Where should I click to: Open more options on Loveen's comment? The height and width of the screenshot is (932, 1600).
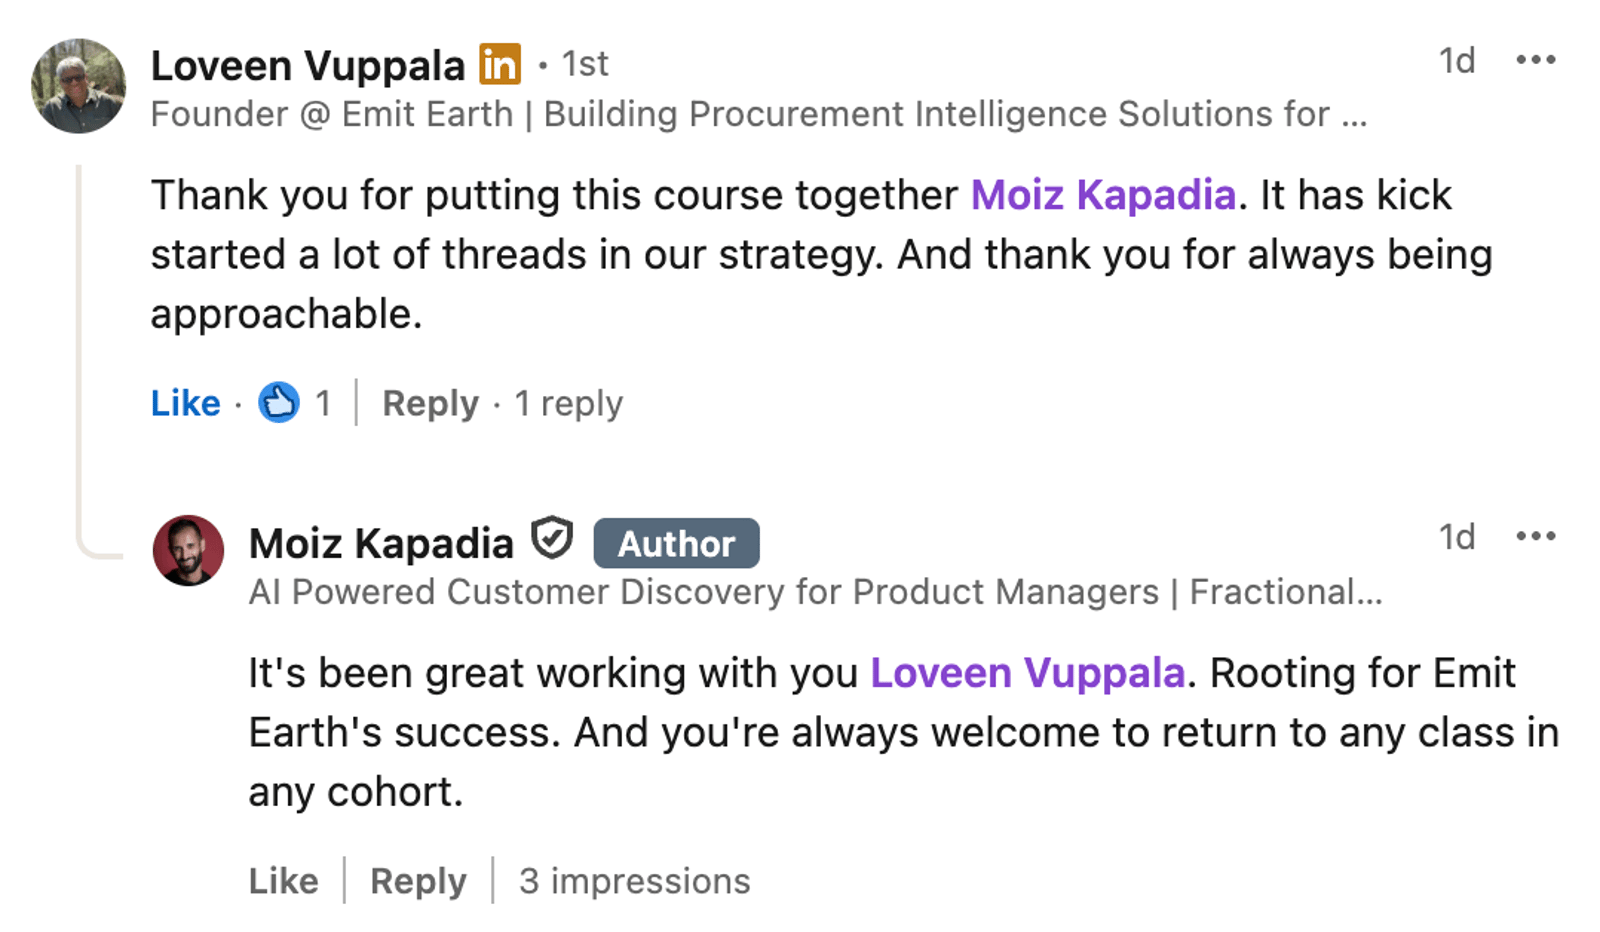pyautogui.click(x=1535, y=60)
